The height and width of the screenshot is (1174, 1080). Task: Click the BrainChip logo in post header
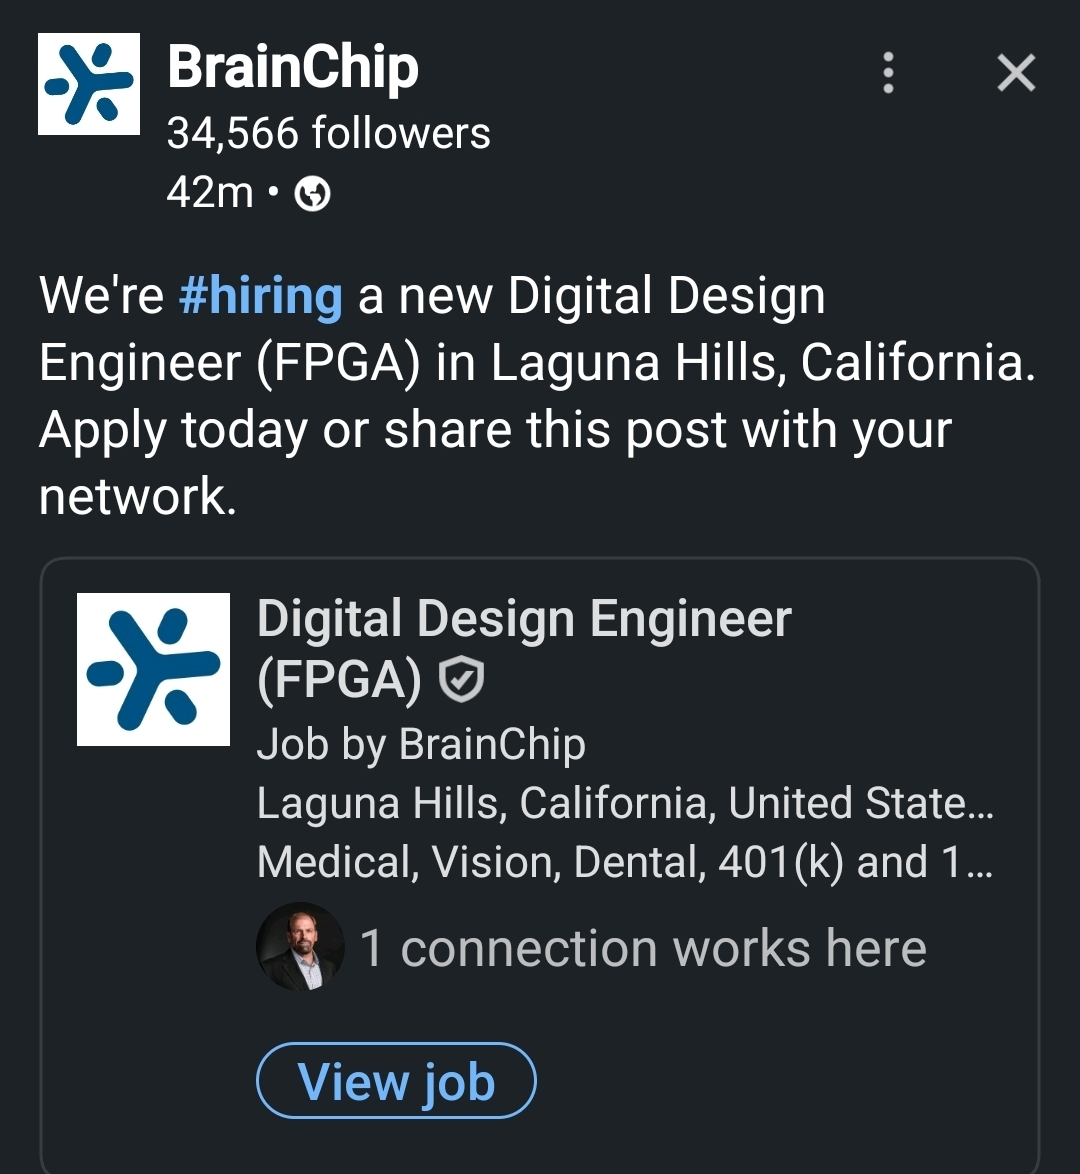point(89,84)
